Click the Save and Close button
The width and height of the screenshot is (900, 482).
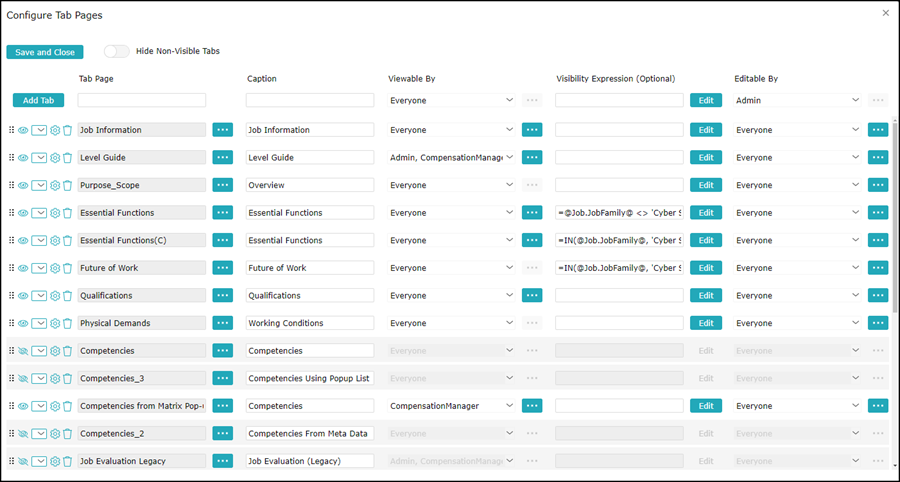pos(45,52)
